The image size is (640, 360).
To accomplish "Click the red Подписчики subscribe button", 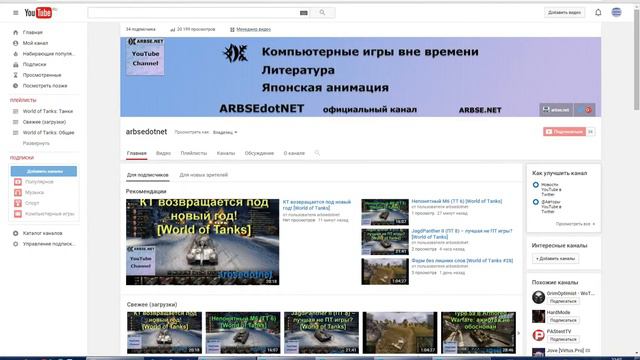I will tap(564, 132).
